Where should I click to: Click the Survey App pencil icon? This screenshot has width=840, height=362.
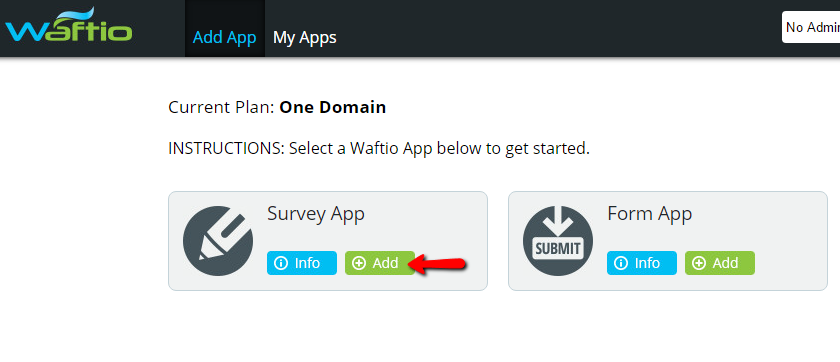point(218,241)
